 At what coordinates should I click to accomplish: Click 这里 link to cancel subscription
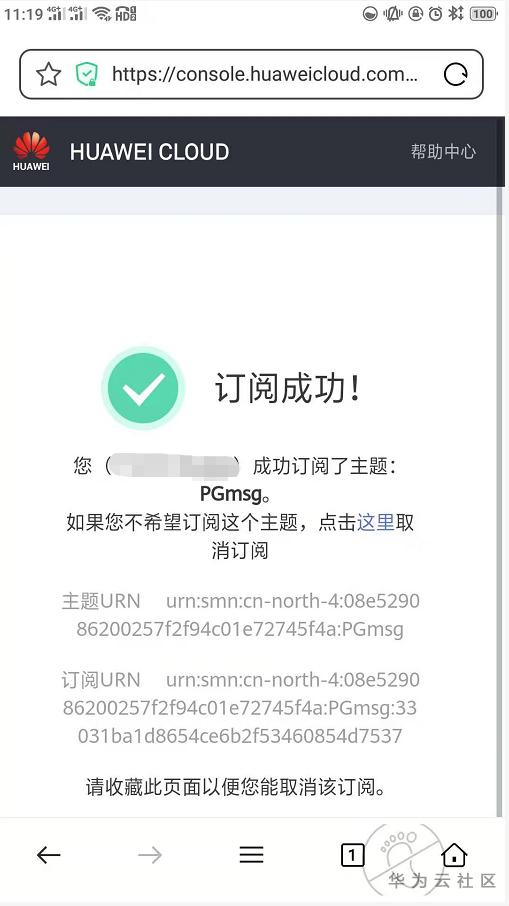[376, 522]
